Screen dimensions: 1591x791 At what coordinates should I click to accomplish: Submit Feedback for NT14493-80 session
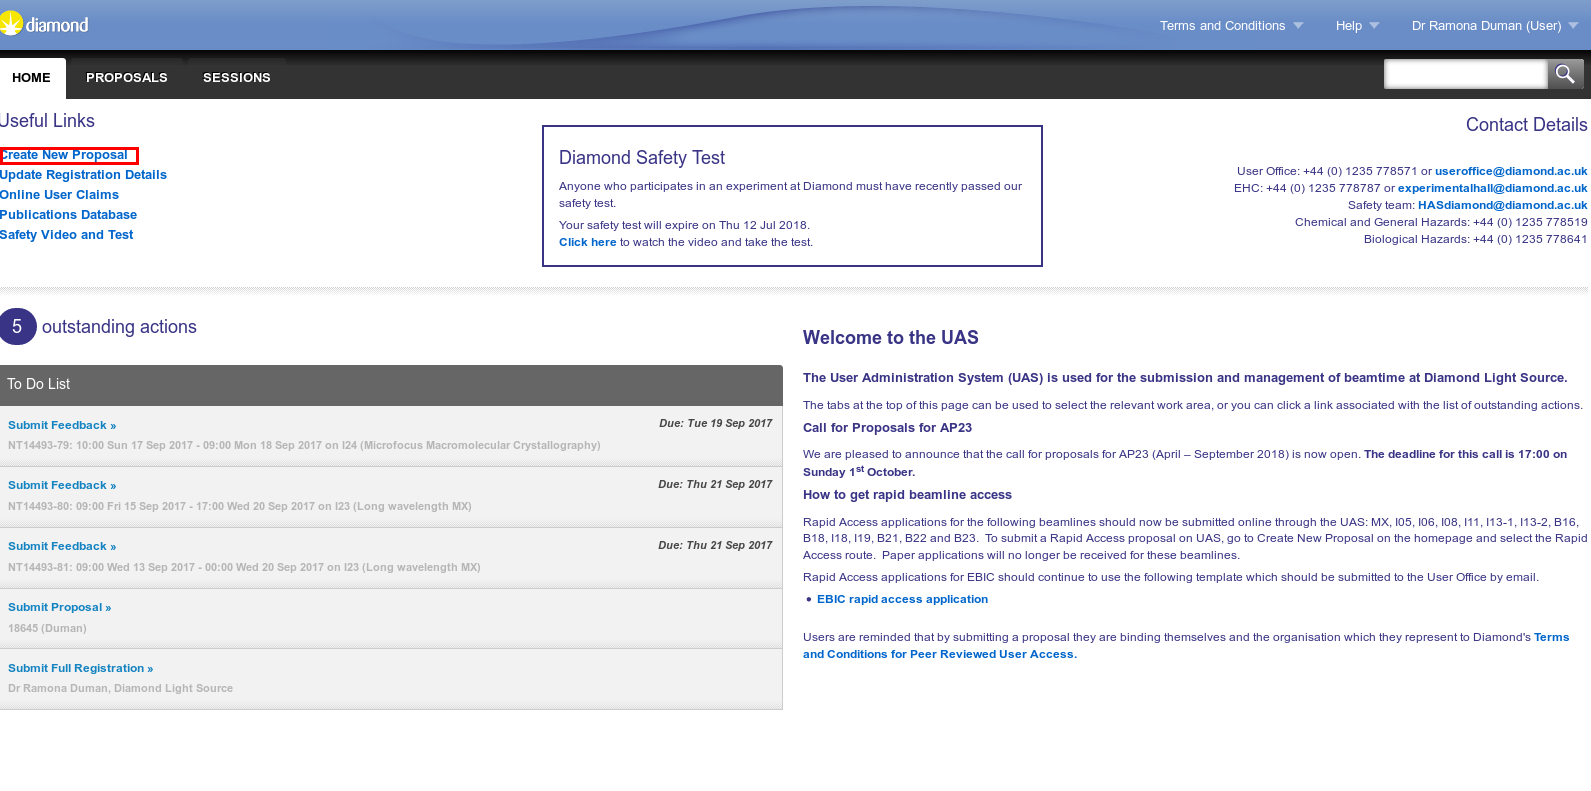click(x=62, y=486)
